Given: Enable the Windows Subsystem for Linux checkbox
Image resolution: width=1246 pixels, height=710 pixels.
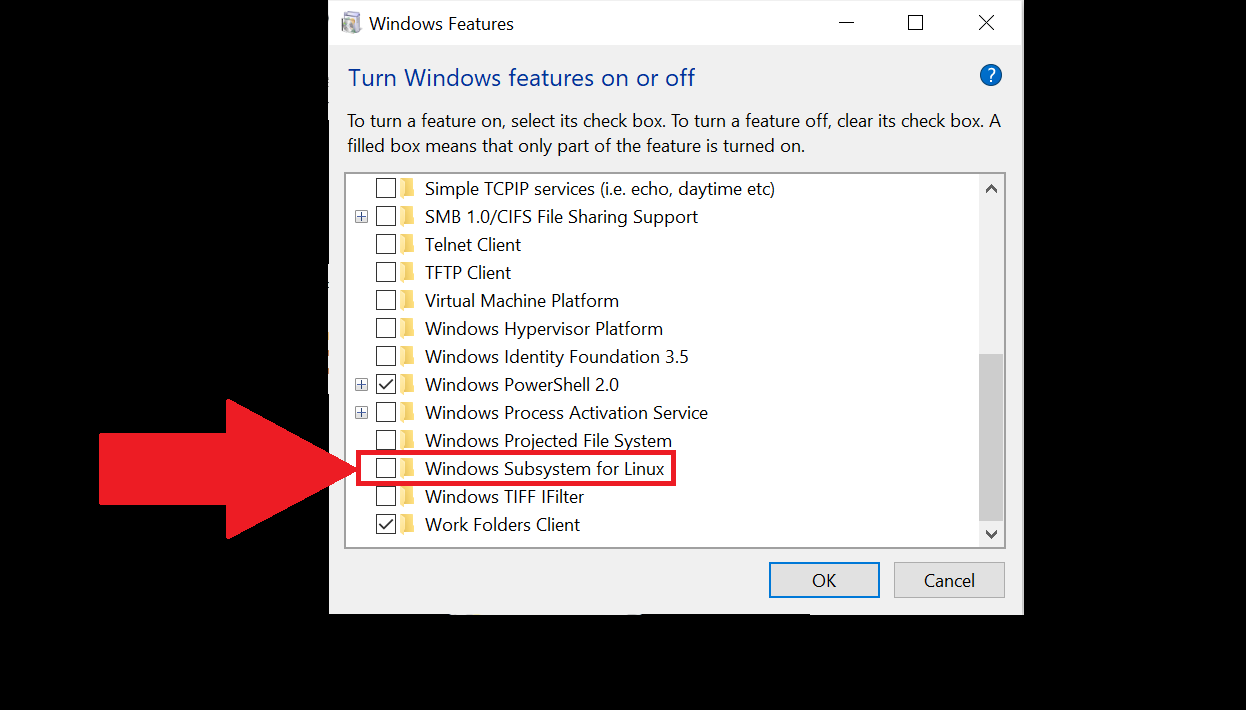Looking at the screenshot, I should tap(386, 469).
